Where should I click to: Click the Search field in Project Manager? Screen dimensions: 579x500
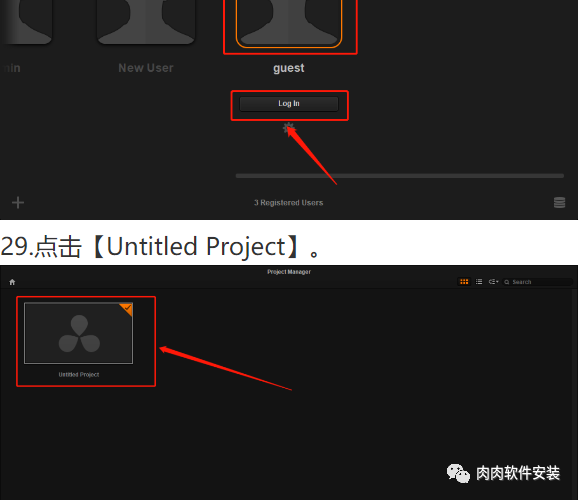538,282
